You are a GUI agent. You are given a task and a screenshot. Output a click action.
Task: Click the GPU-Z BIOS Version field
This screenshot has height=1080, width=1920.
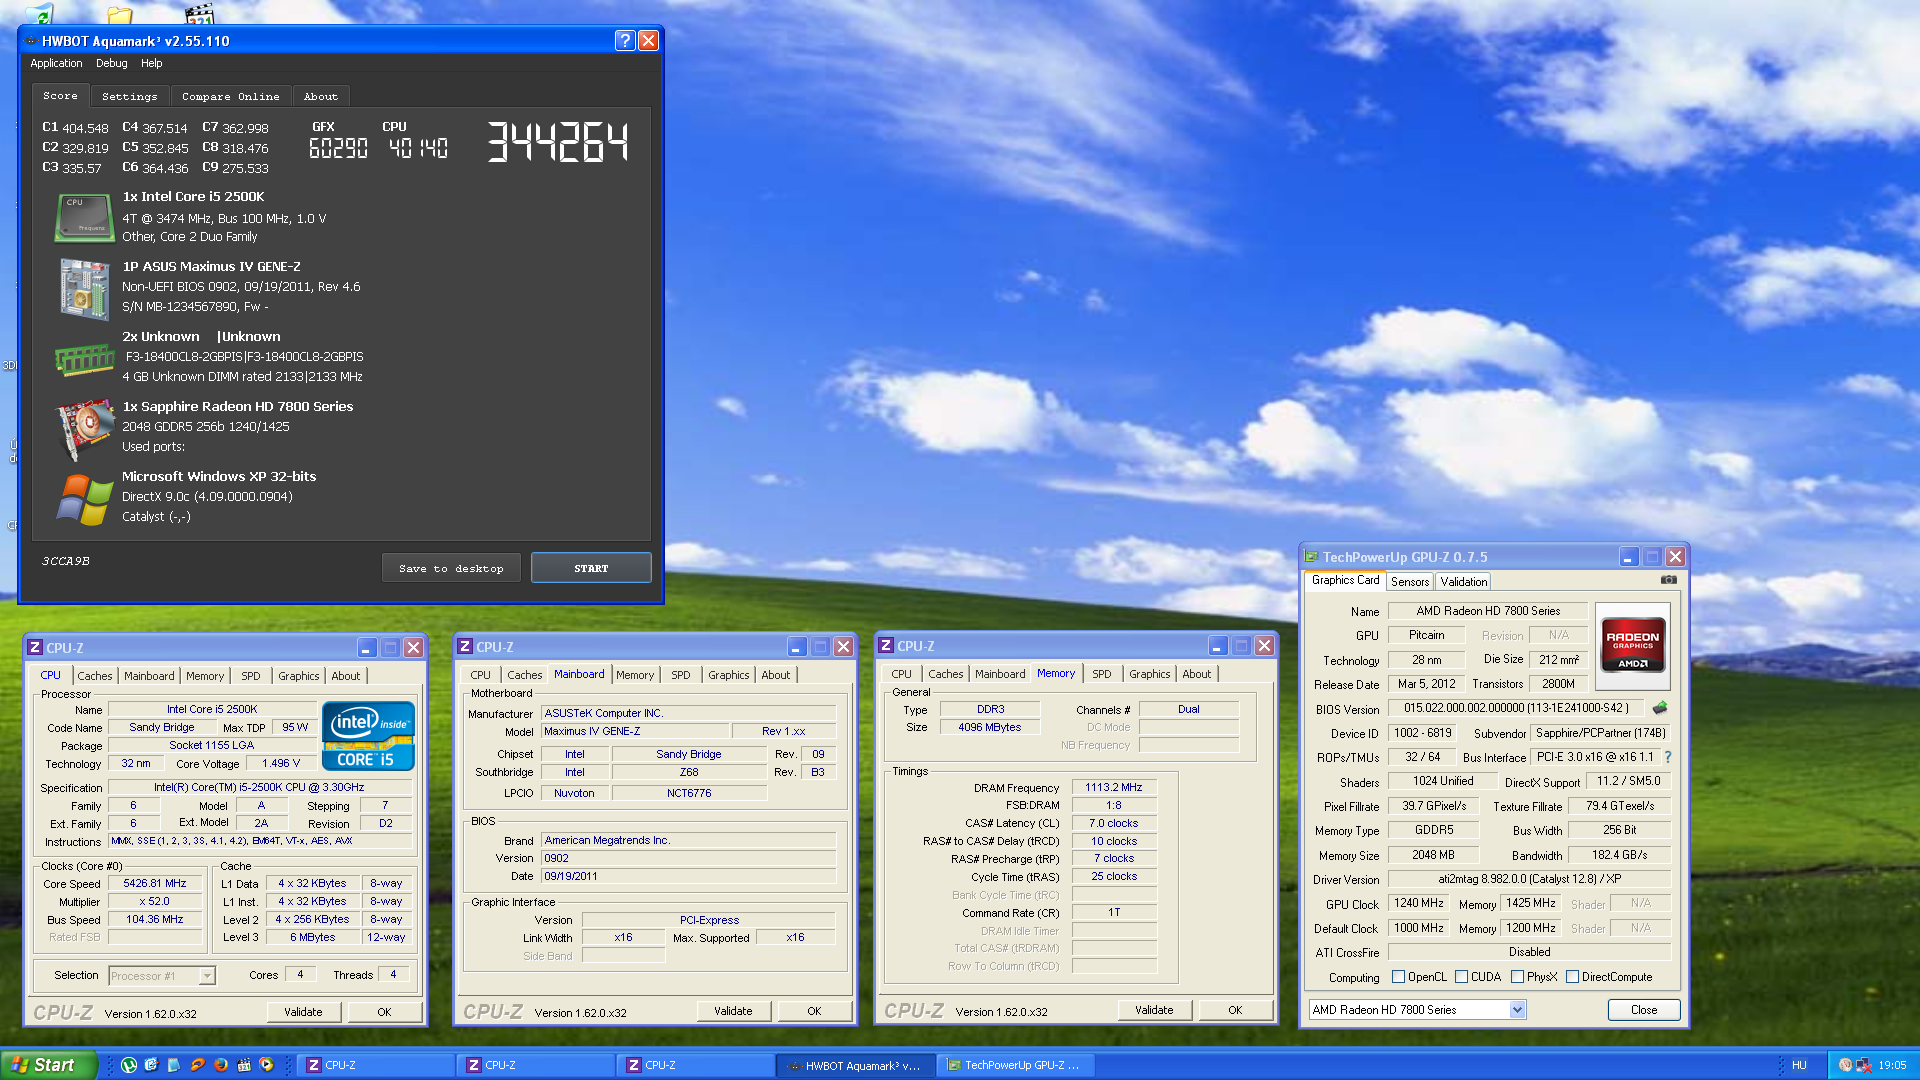coord(1516,708)
